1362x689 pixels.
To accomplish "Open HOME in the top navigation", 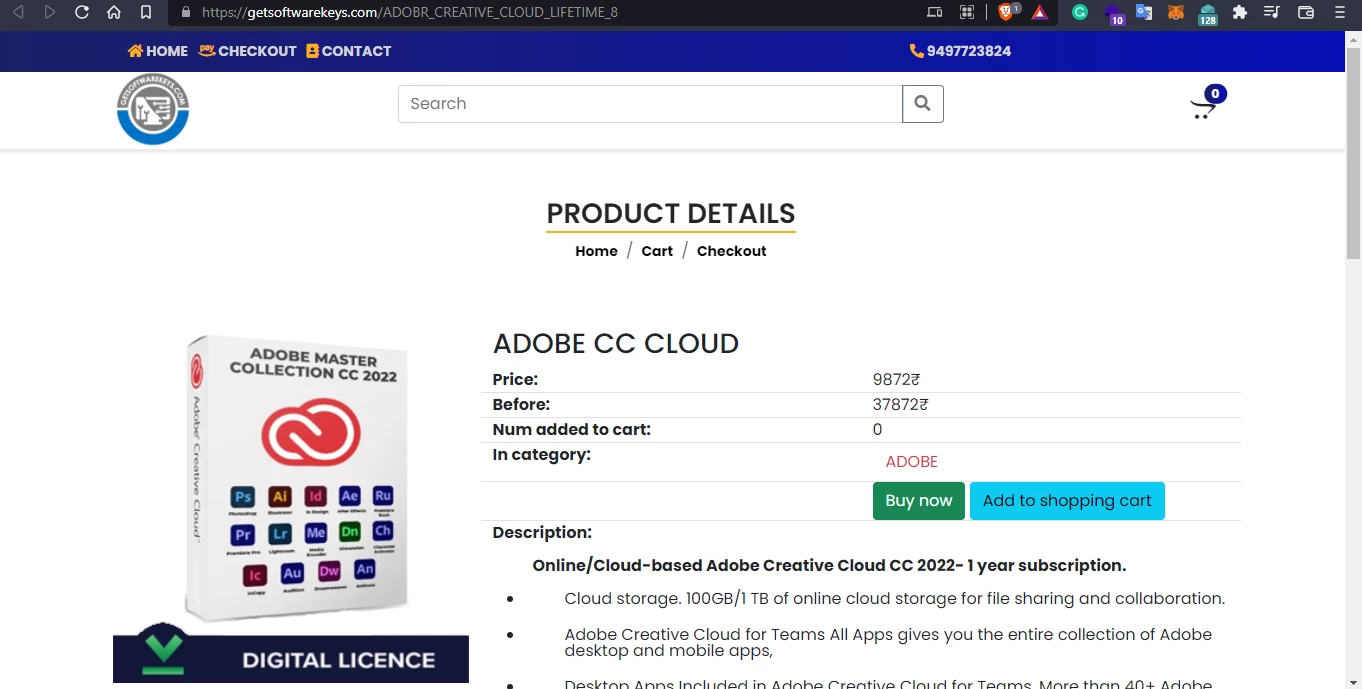I will click(158, 51).
